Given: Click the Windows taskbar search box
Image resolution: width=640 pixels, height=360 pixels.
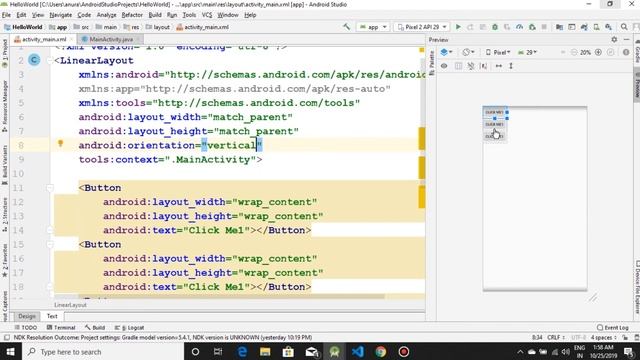Looking at the screenshot, I should pos(102,351).
